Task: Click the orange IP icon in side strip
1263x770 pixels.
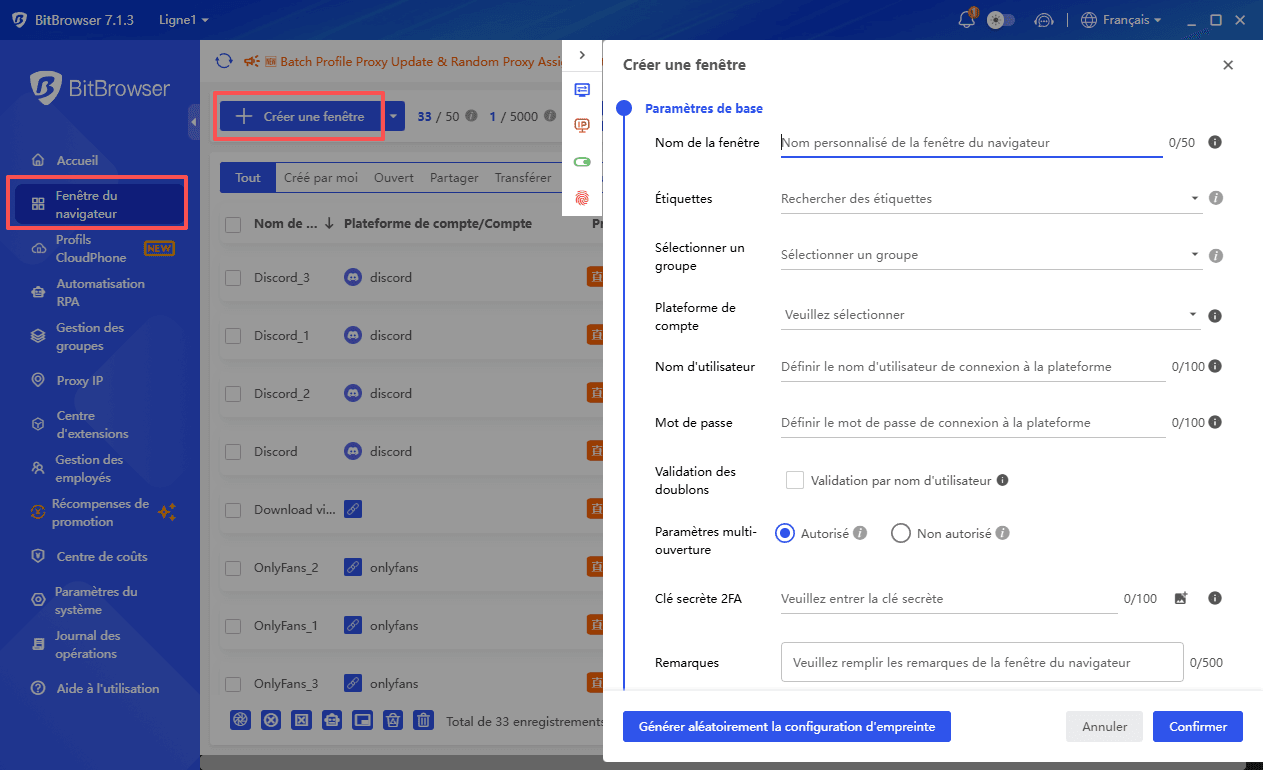Action: pyautogui.click(x=582, y=125)
